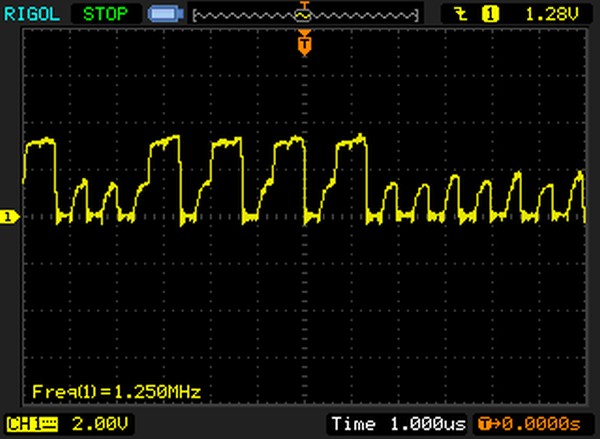
Task: Click the orange T trigger position marker
Action: 304,42
